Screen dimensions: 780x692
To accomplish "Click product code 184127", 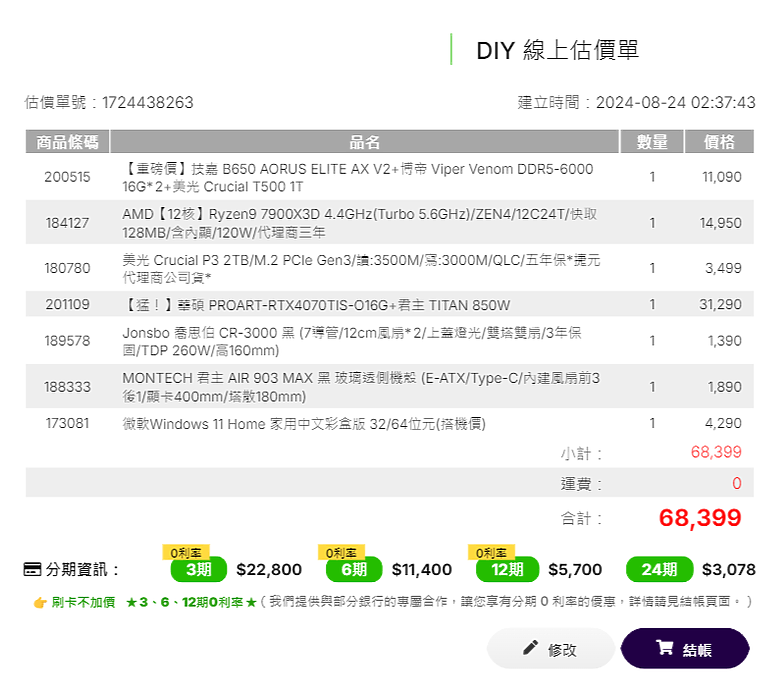I will pos(67,223).
